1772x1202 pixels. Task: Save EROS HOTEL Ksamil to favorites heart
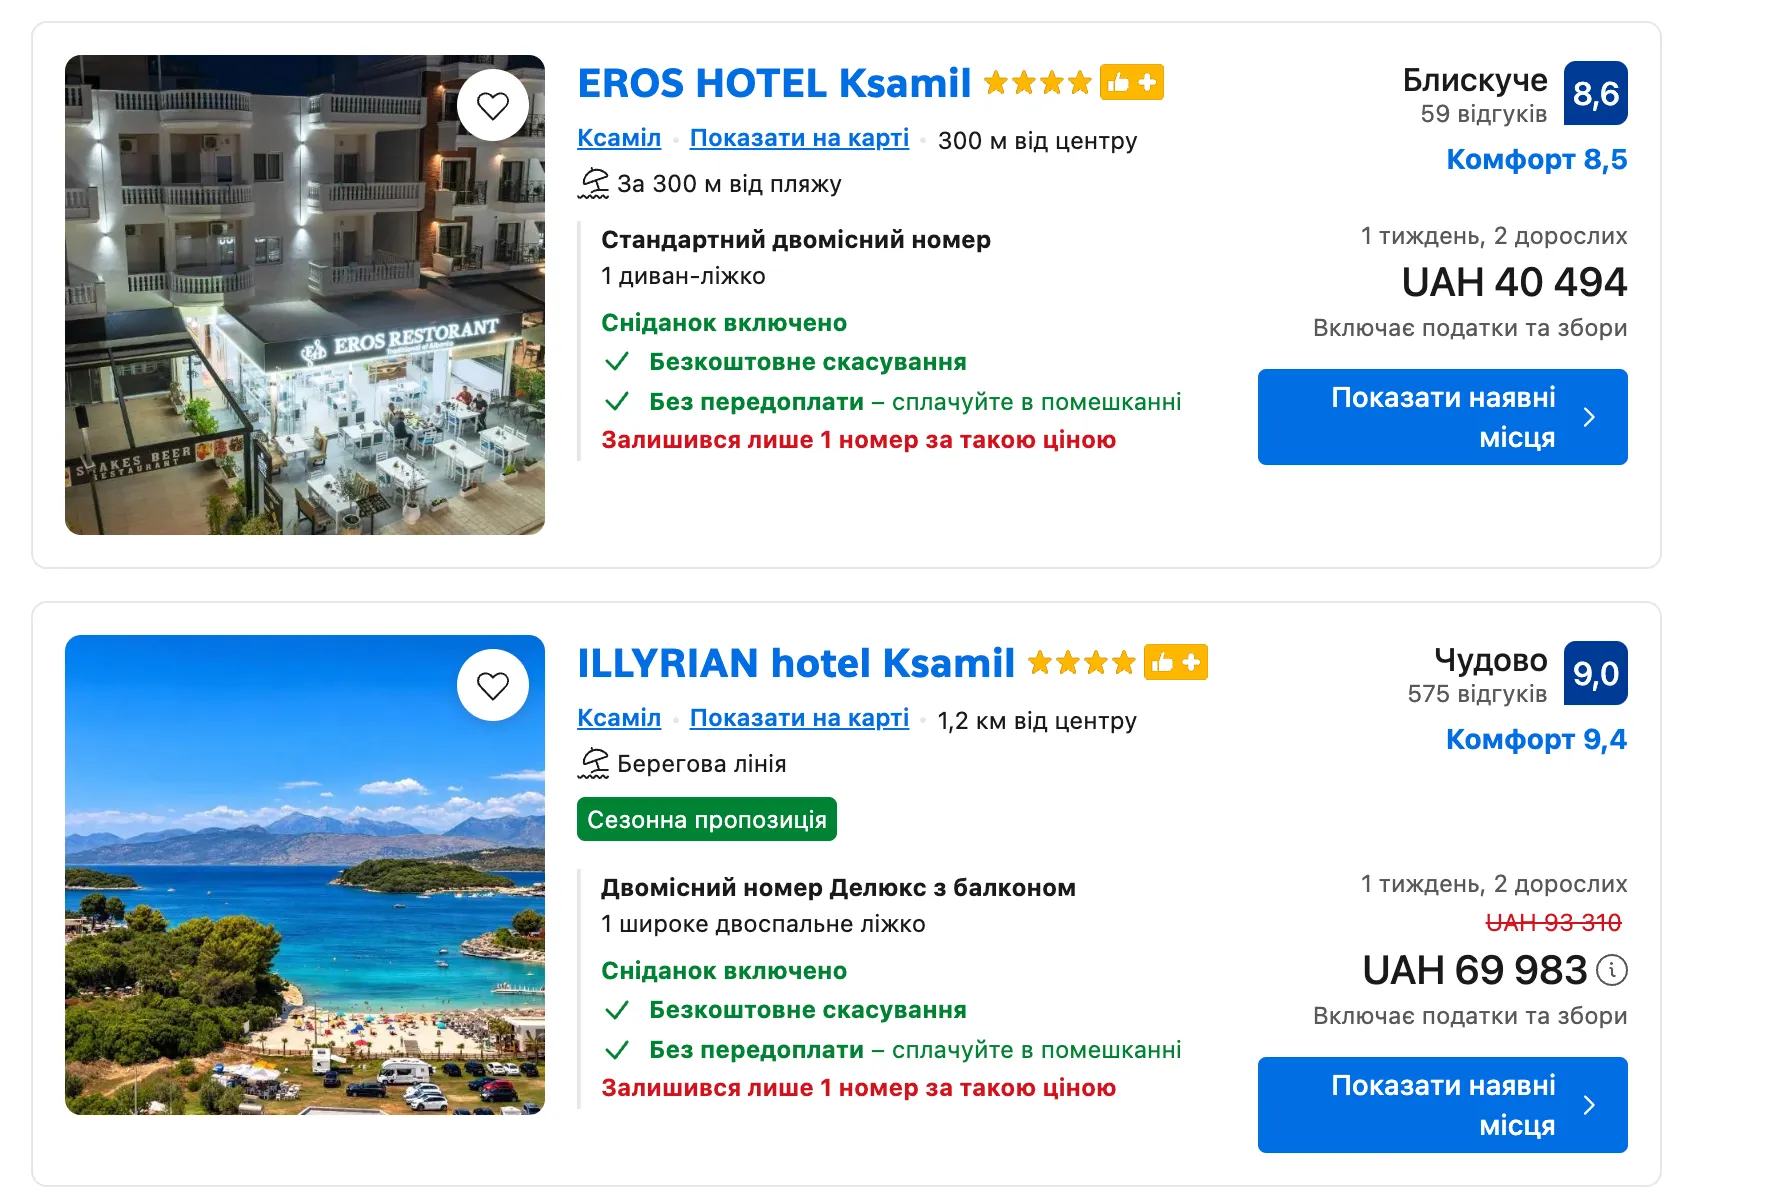point(493,105)
